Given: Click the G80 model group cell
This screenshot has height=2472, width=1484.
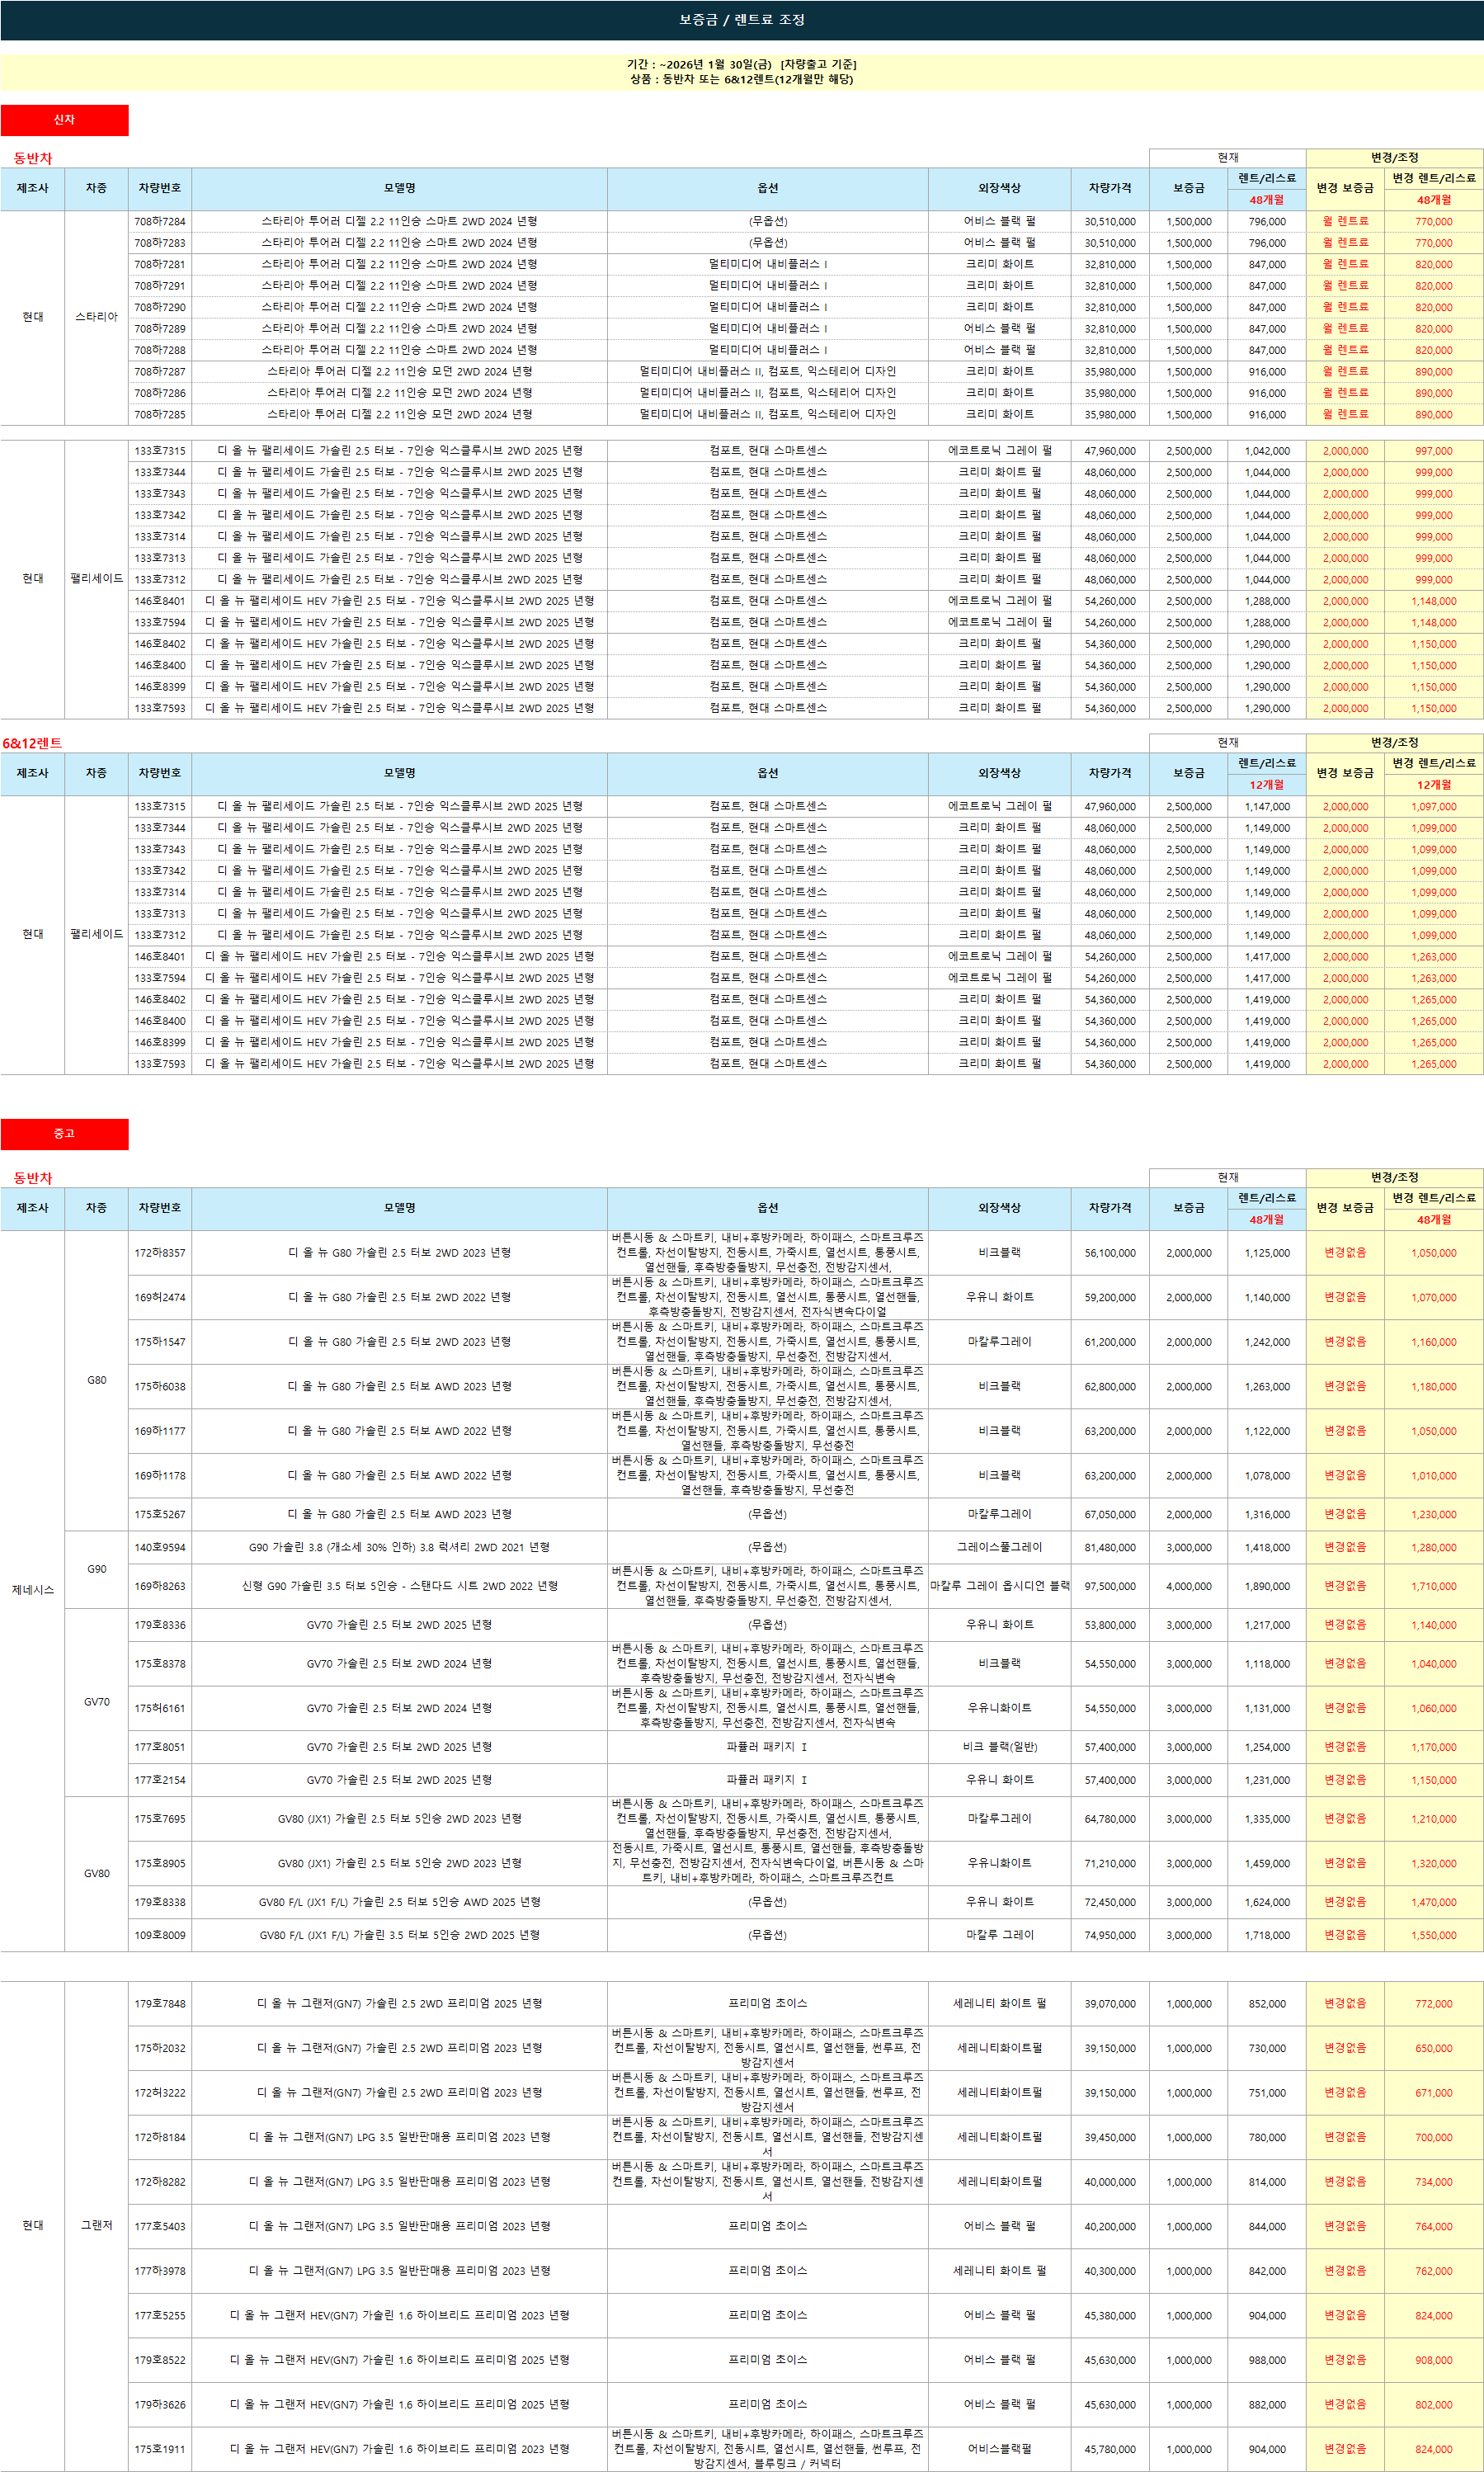Looking at the screenshot, I should point(96,1380).
